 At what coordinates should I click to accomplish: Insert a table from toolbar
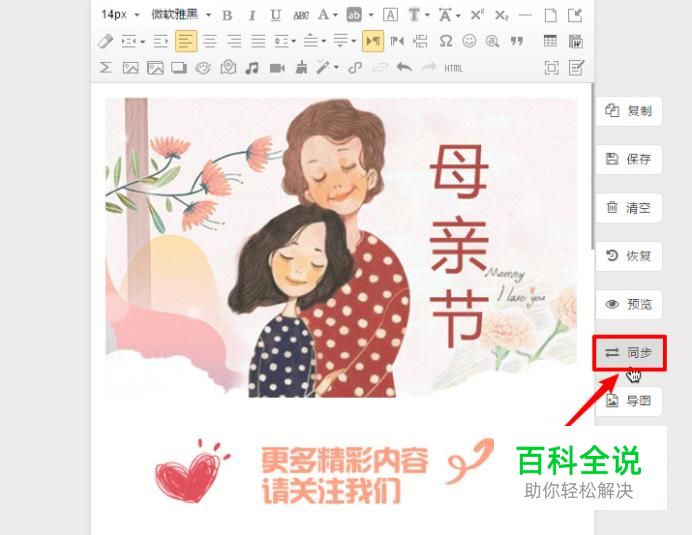click(x=550, y=41)
